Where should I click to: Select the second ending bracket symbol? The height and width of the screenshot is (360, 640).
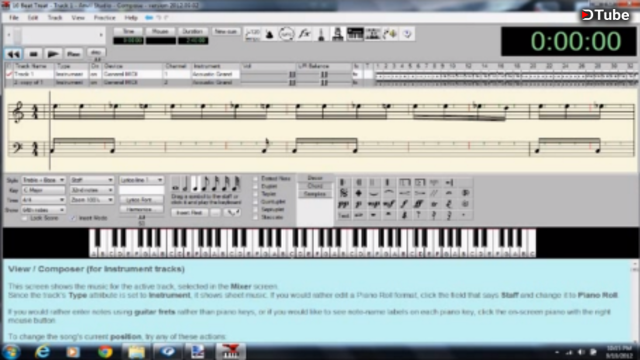coord(419,182)
